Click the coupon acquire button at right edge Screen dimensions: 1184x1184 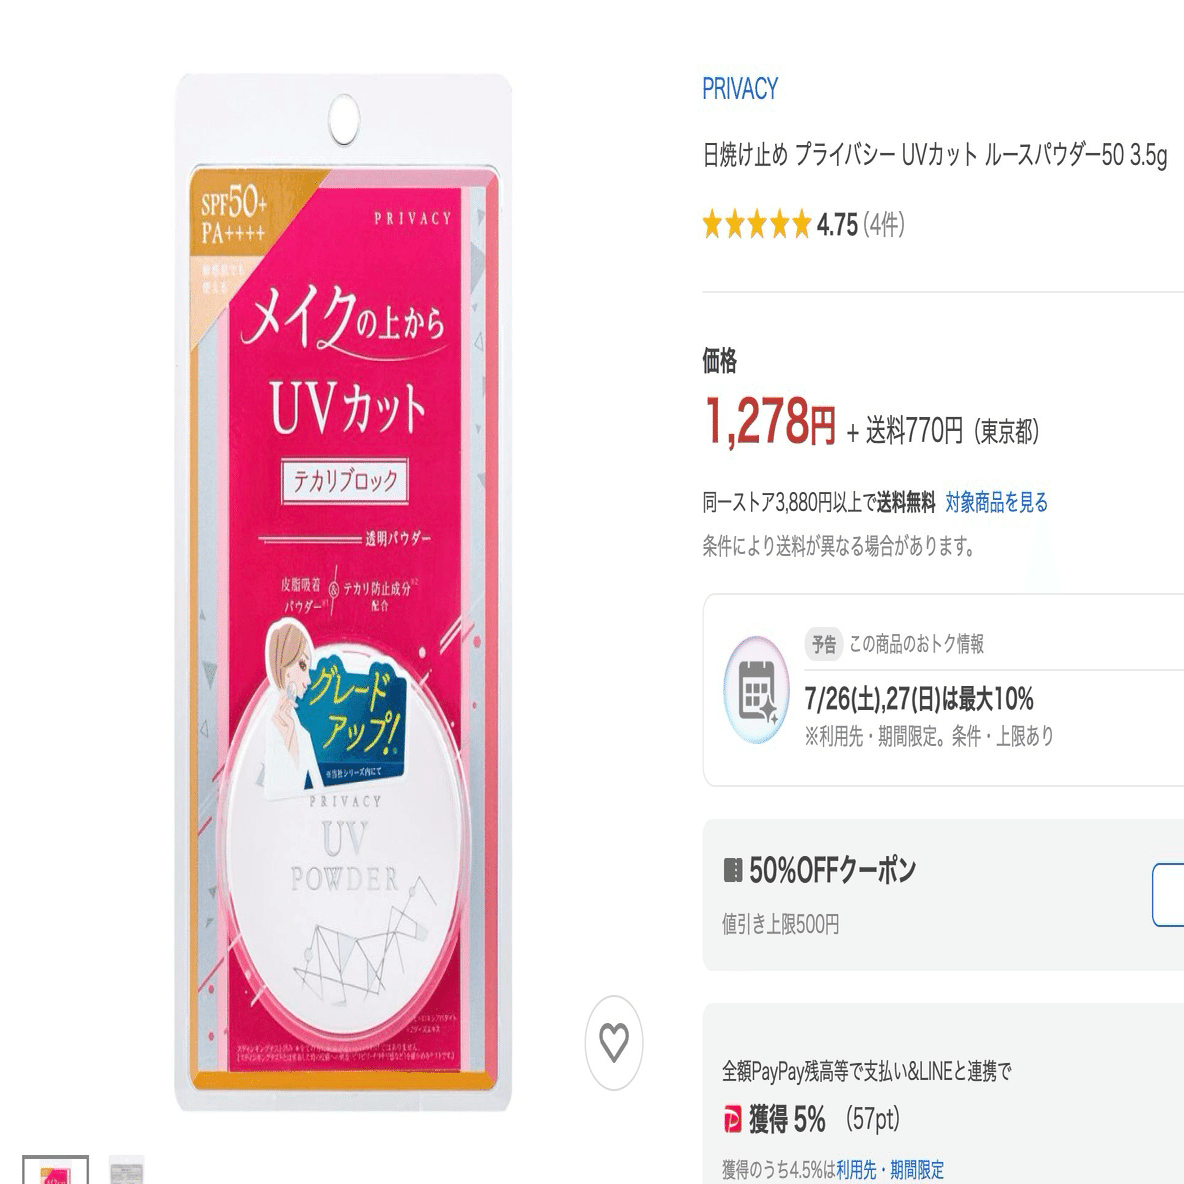(1168, 895)
